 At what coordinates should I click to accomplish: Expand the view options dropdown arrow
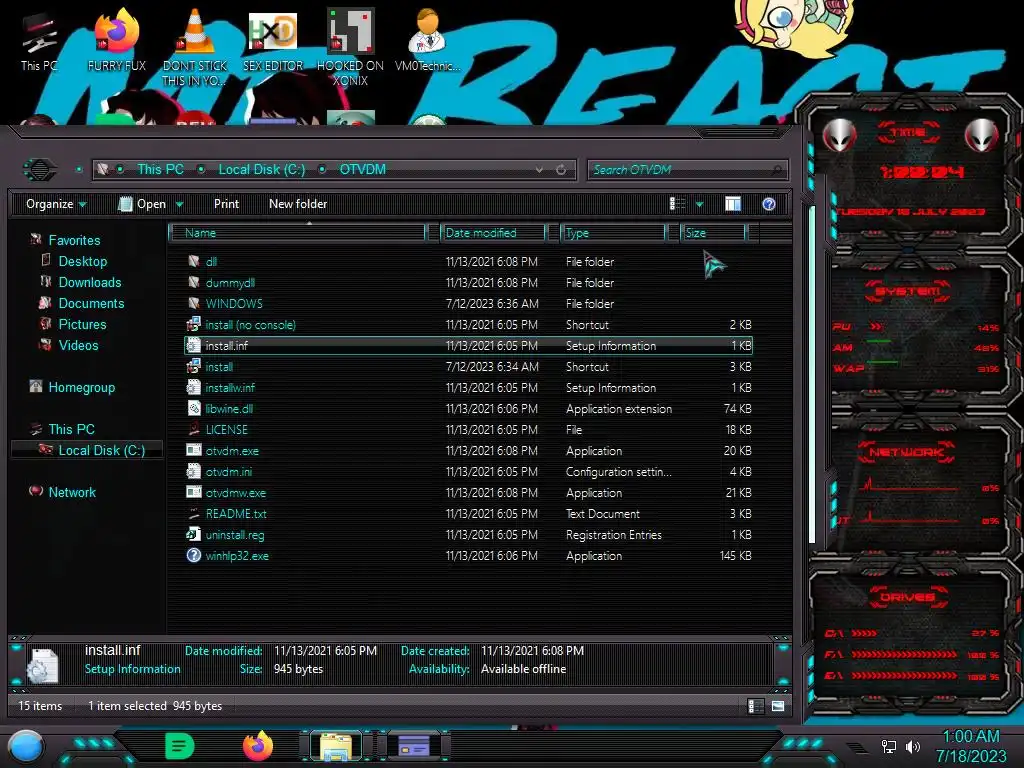click(x=699, y=205)
